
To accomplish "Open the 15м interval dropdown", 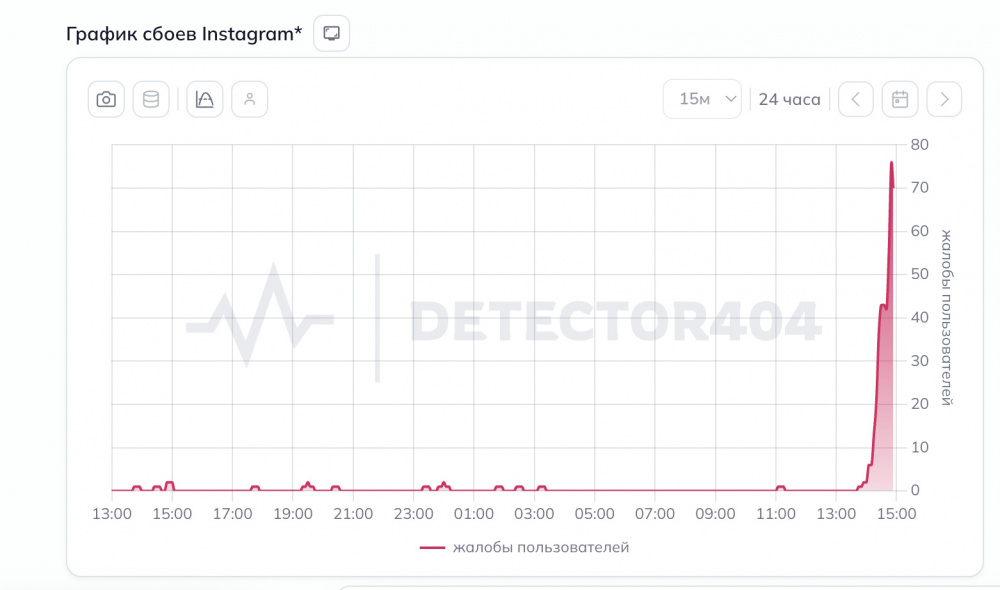I will (702, 100).
